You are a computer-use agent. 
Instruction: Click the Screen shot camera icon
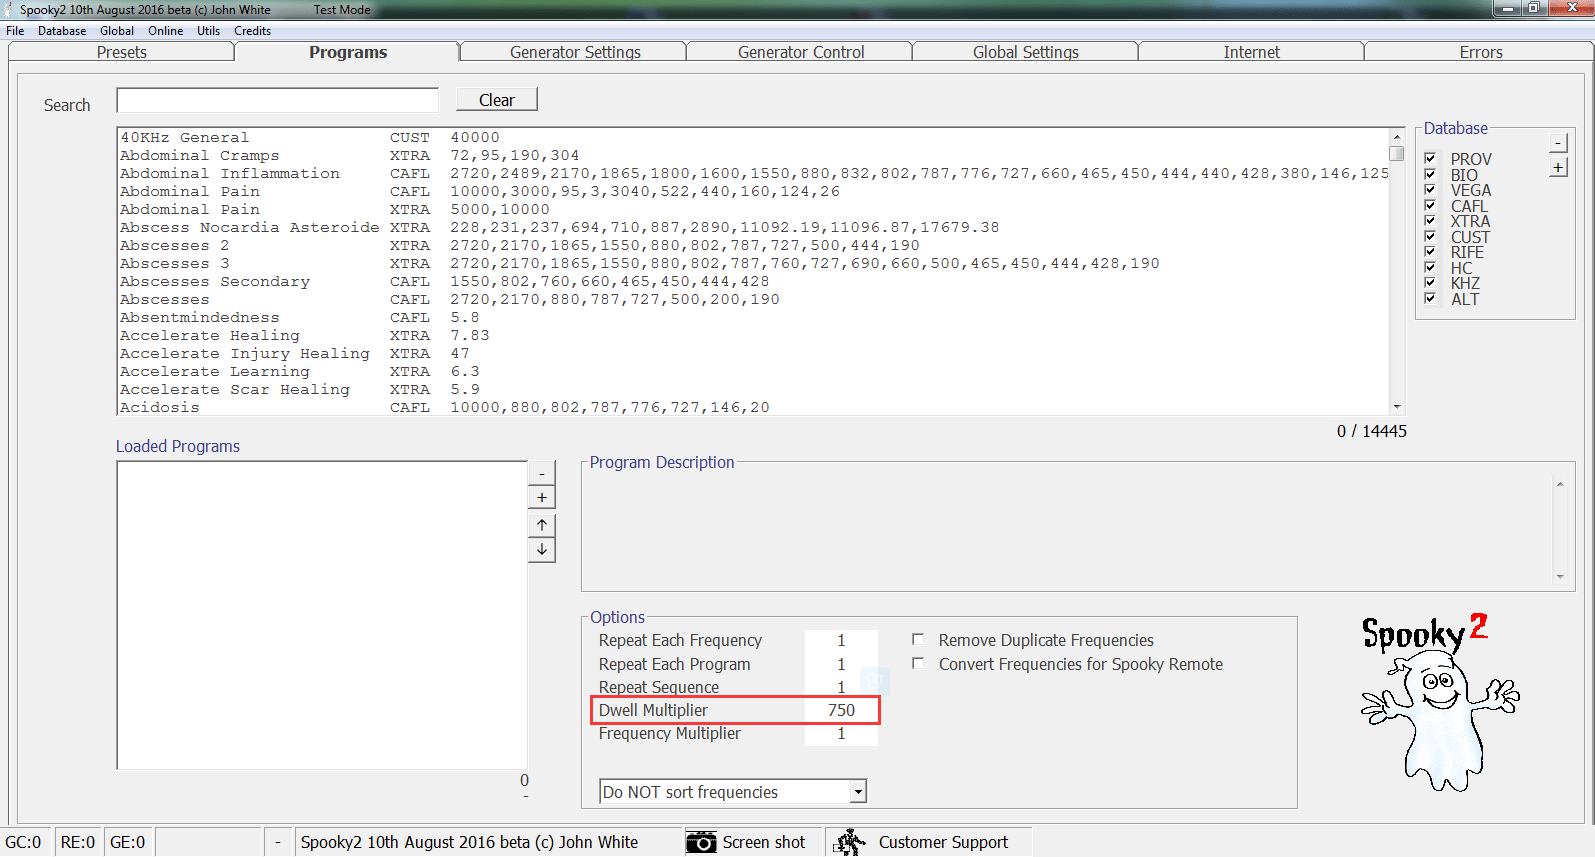click(701, 842)
